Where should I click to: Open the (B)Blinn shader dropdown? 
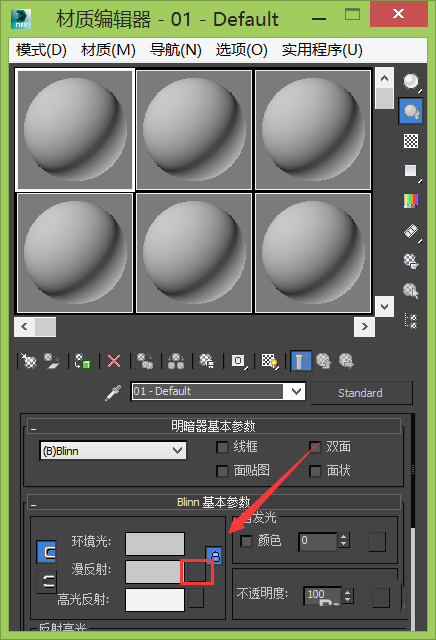tap(113, 451)
